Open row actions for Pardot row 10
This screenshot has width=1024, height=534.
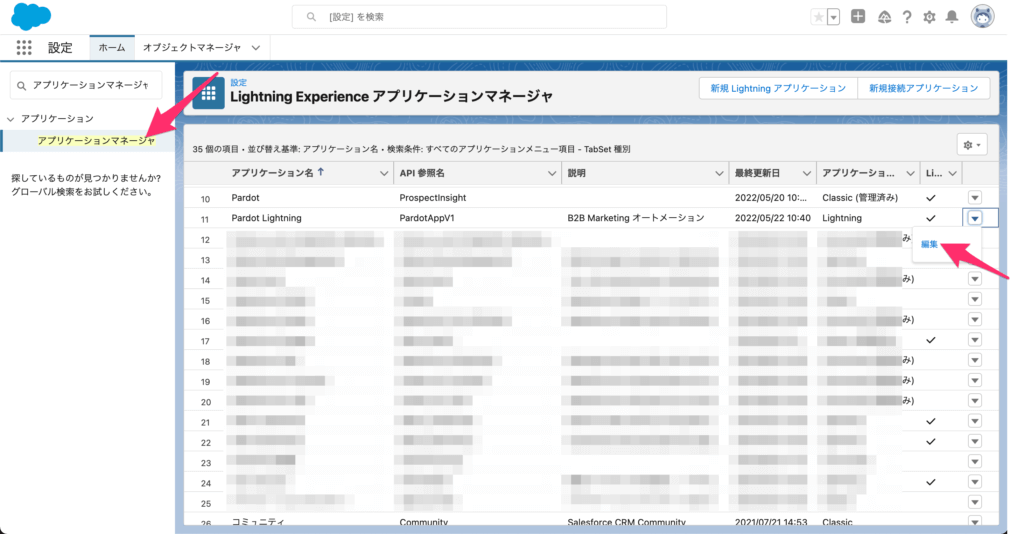tap(975, 198)
